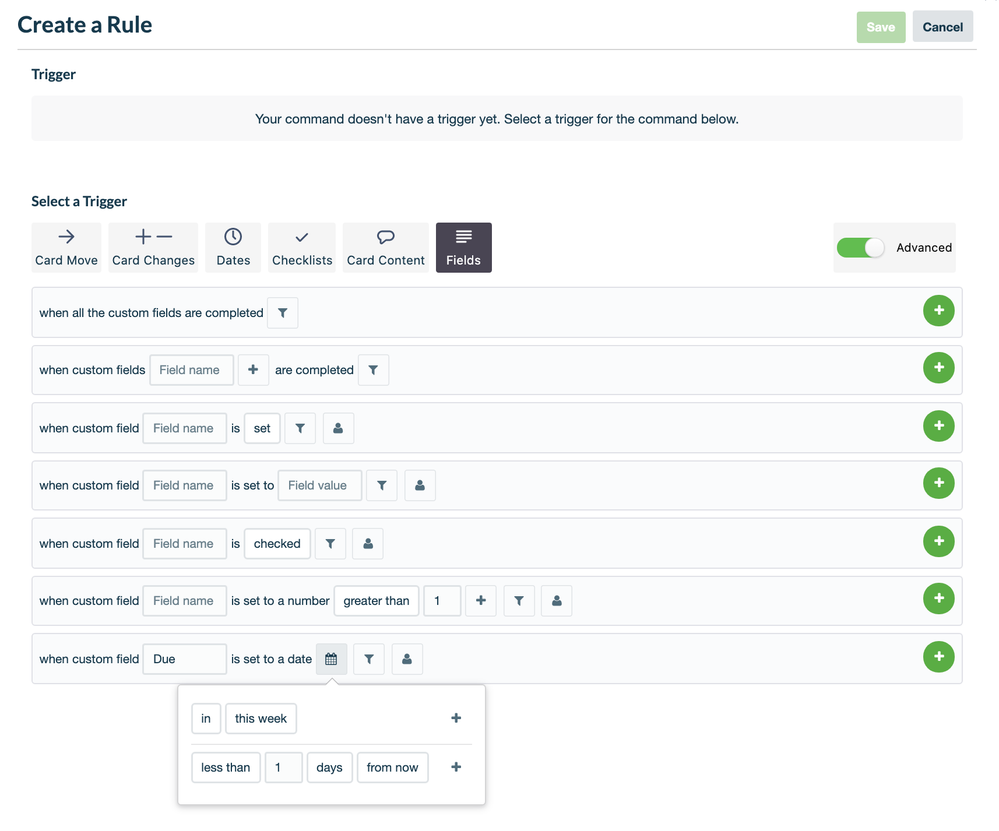Click the person icon in 'is checked' row
This screenshot has width=999, height=831.
coord(368,544)
